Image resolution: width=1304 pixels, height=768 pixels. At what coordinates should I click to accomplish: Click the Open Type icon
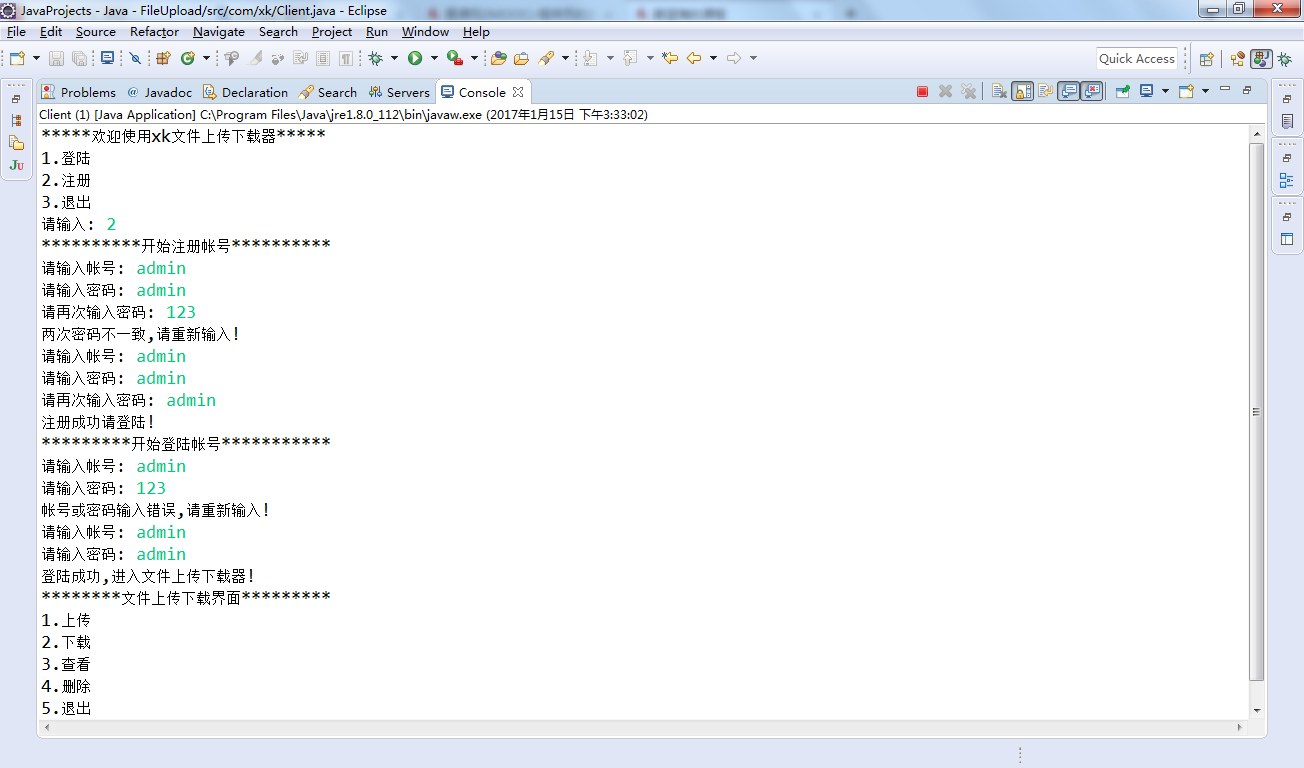[x=498, y=58]
